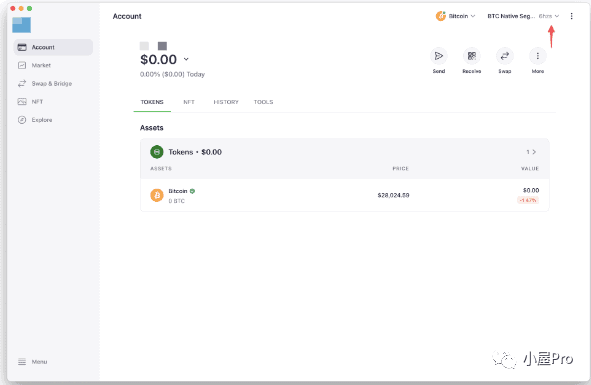Click the orange Bitcoin coin icon
591x385 pixels.
(x=157, y=195)
